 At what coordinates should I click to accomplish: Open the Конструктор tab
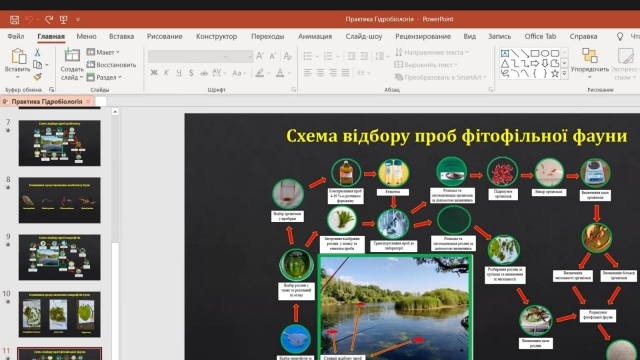pos(216,36)
